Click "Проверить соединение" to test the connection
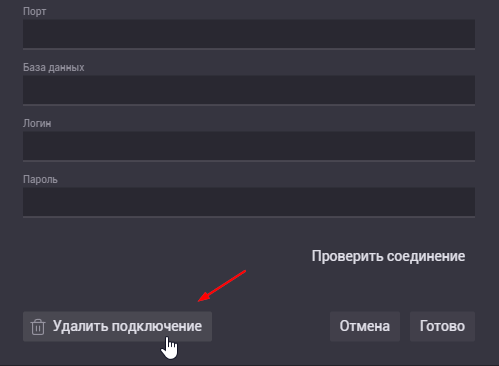This screenshot has height=366, width=499. point(388,256)
